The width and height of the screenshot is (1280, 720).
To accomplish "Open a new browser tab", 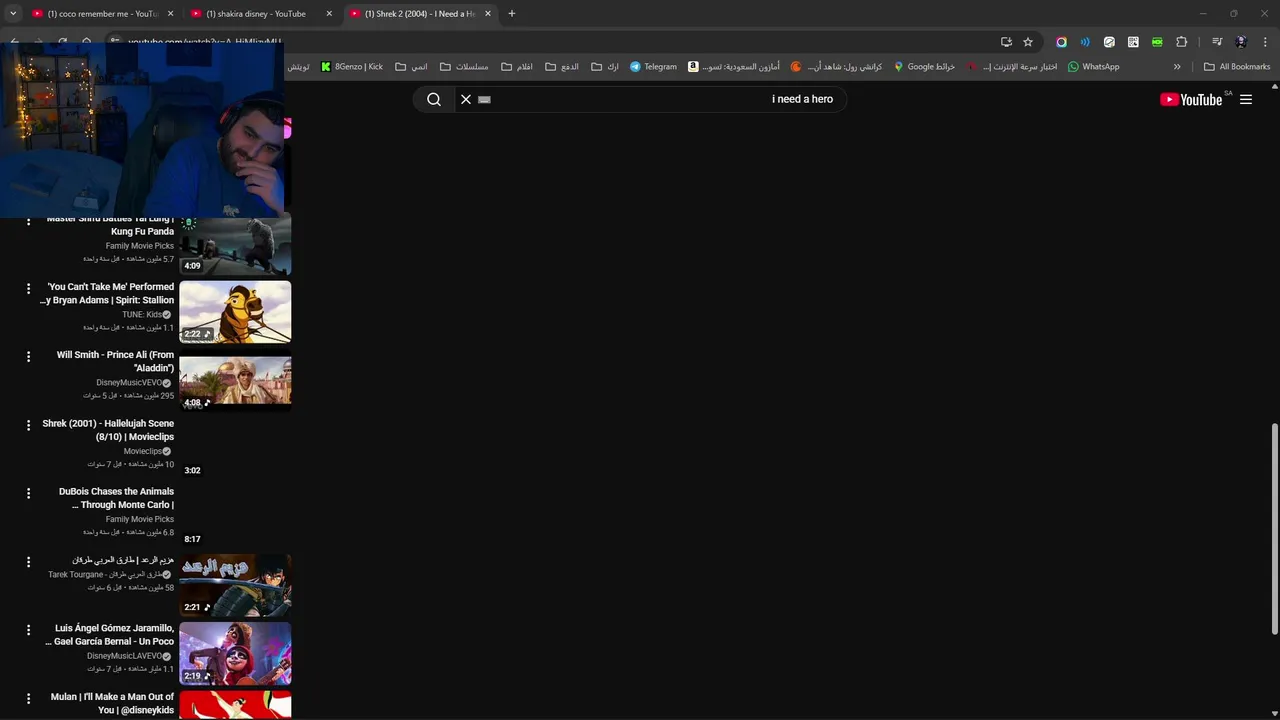I will (512, 14).
